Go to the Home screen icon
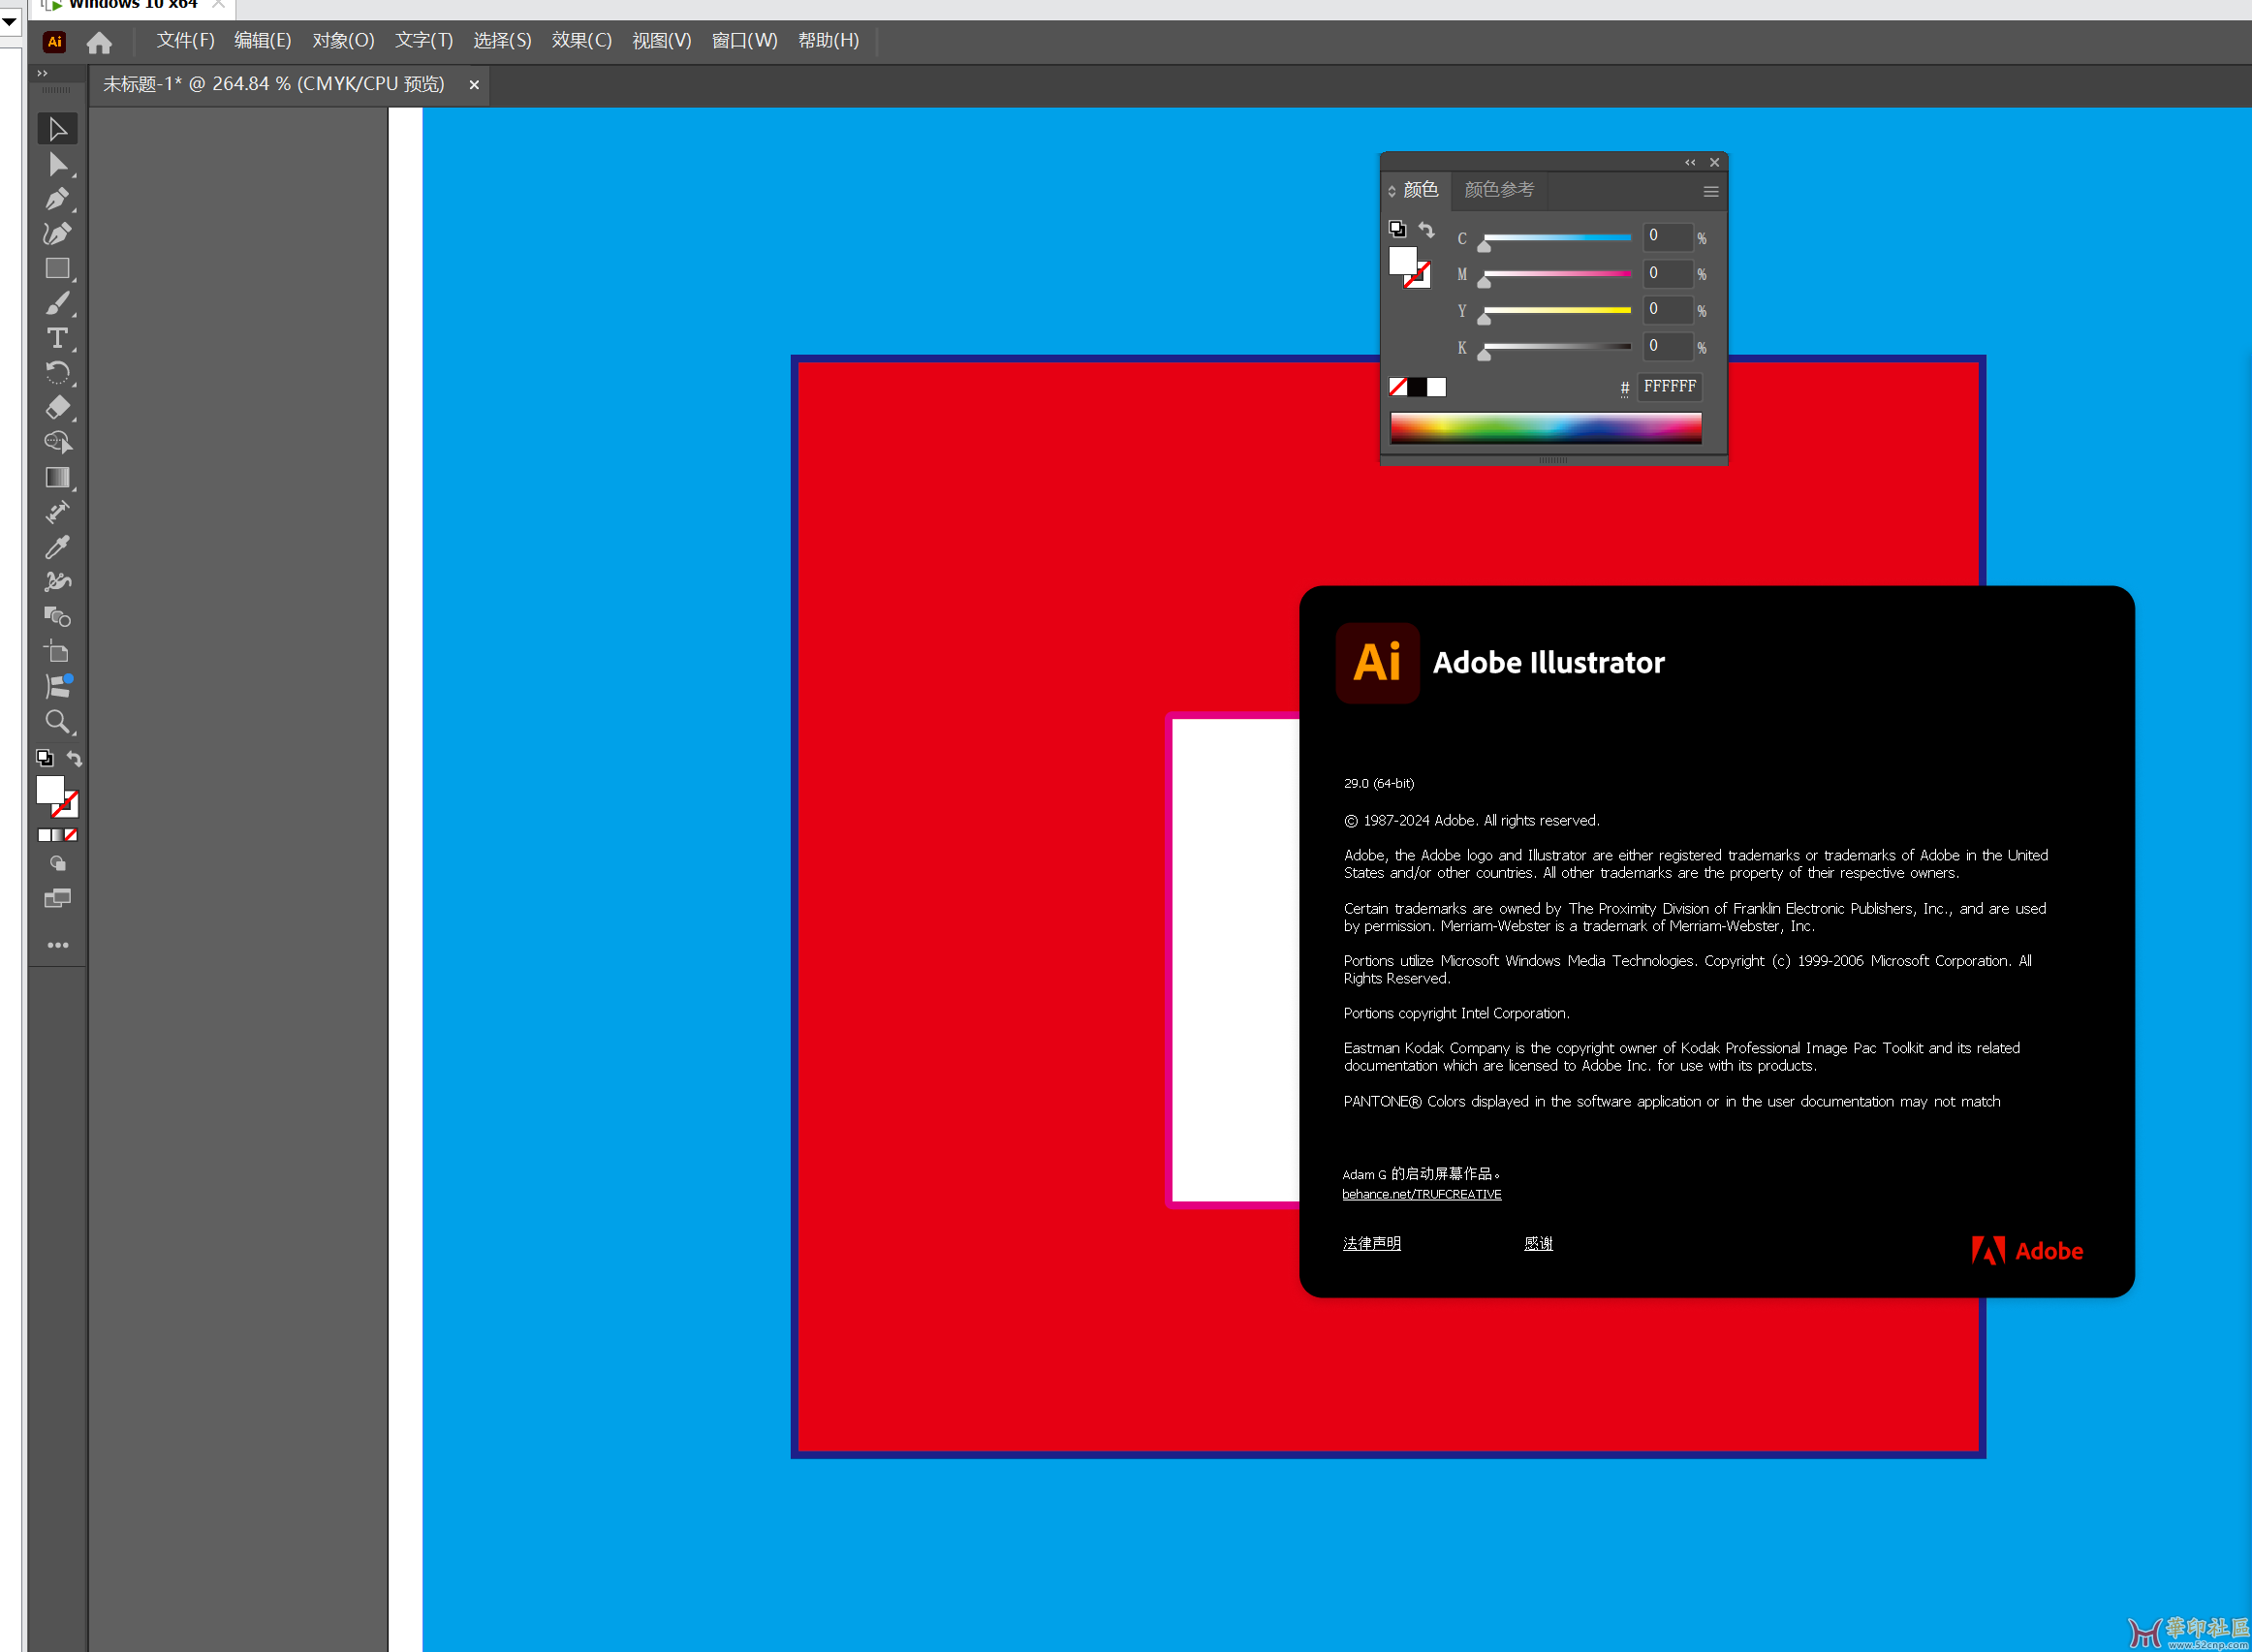The height and width of the screenshot is (1652, 2252). coord(99,42)
